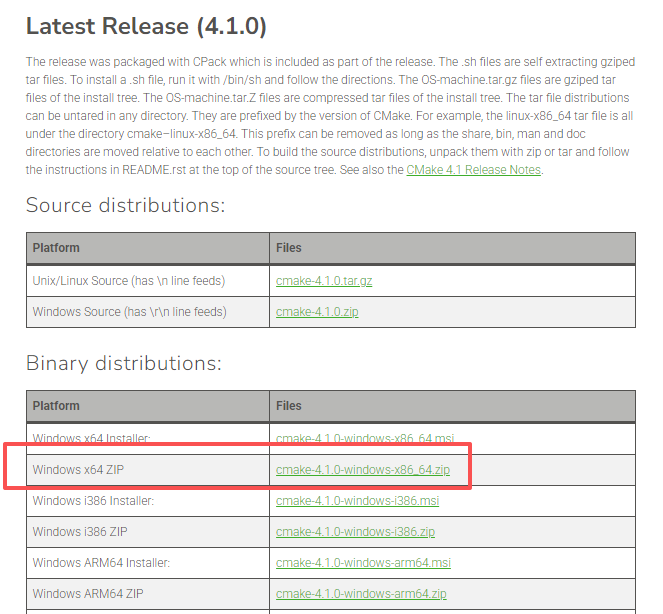Click the 'Binary distributions:' heading

tap(124, 363)
